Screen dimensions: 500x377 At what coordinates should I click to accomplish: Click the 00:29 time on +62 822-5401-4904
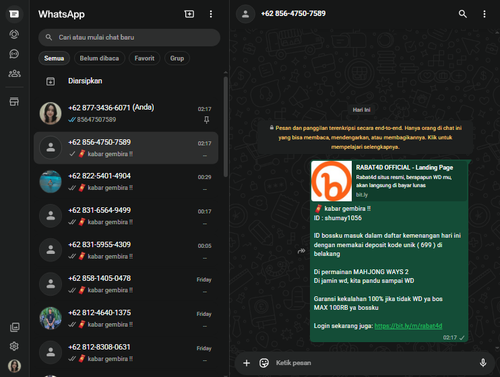pyautogui.click(x=204, y=177)
